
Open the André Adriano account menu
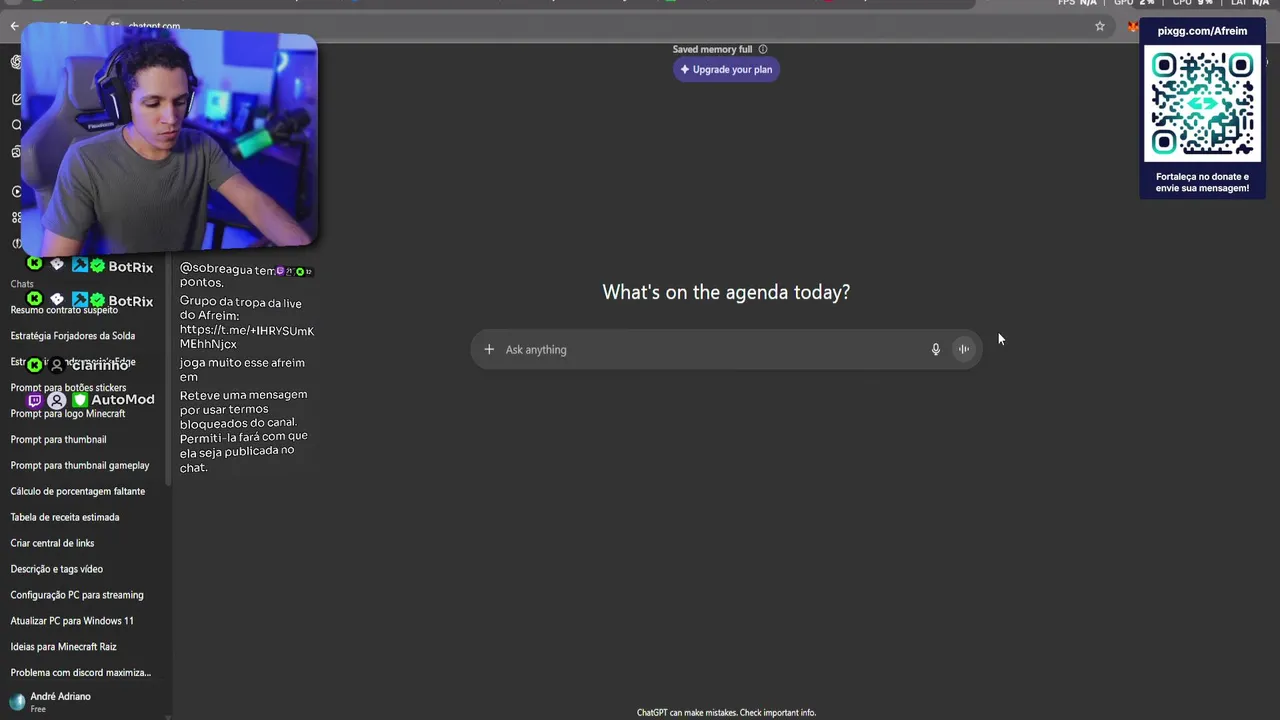coord(85,702)
